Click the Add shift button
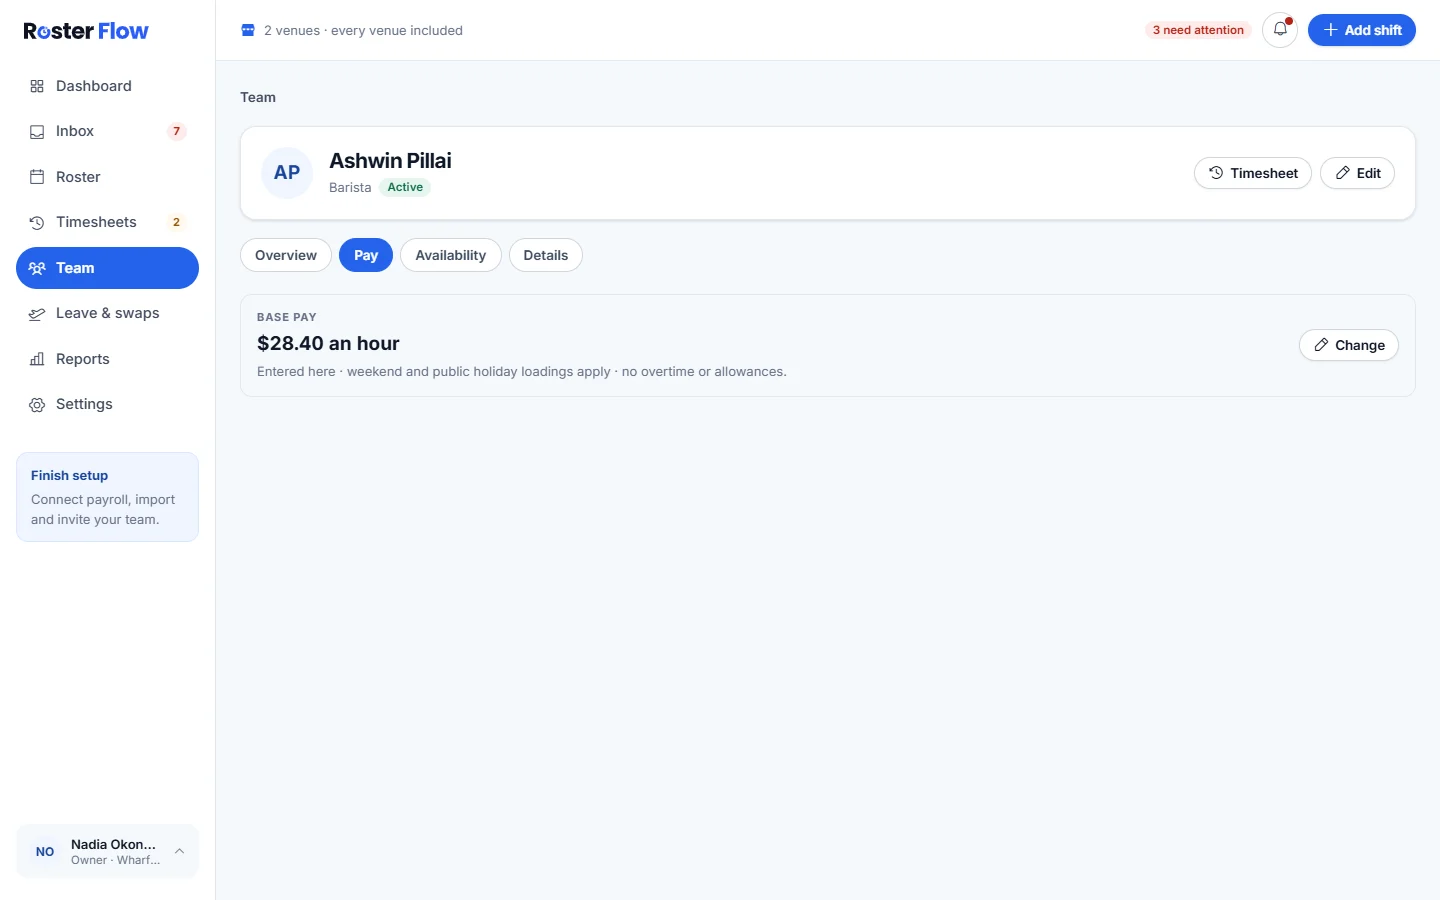The image size is (1440, 900). click(x=1362, y=30)
